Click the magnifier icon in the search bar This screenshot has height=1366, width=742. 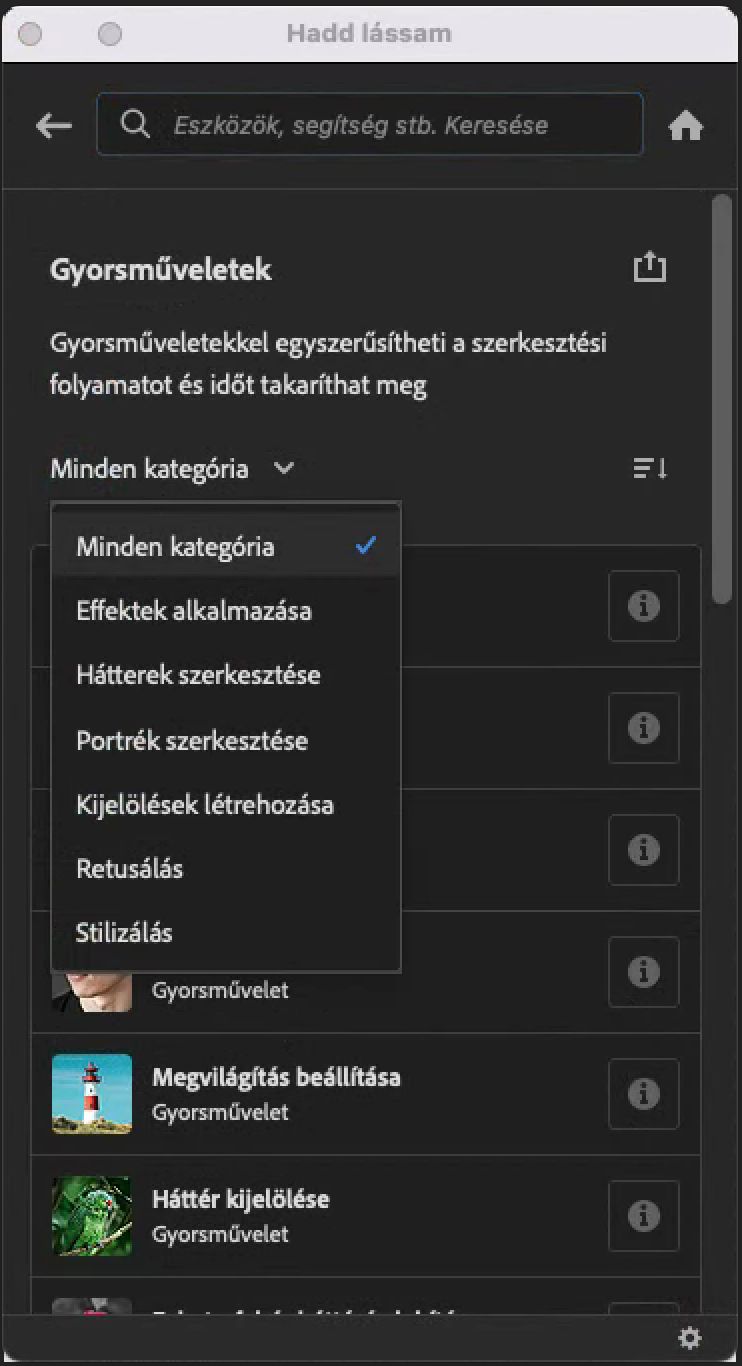coord(134,124)
